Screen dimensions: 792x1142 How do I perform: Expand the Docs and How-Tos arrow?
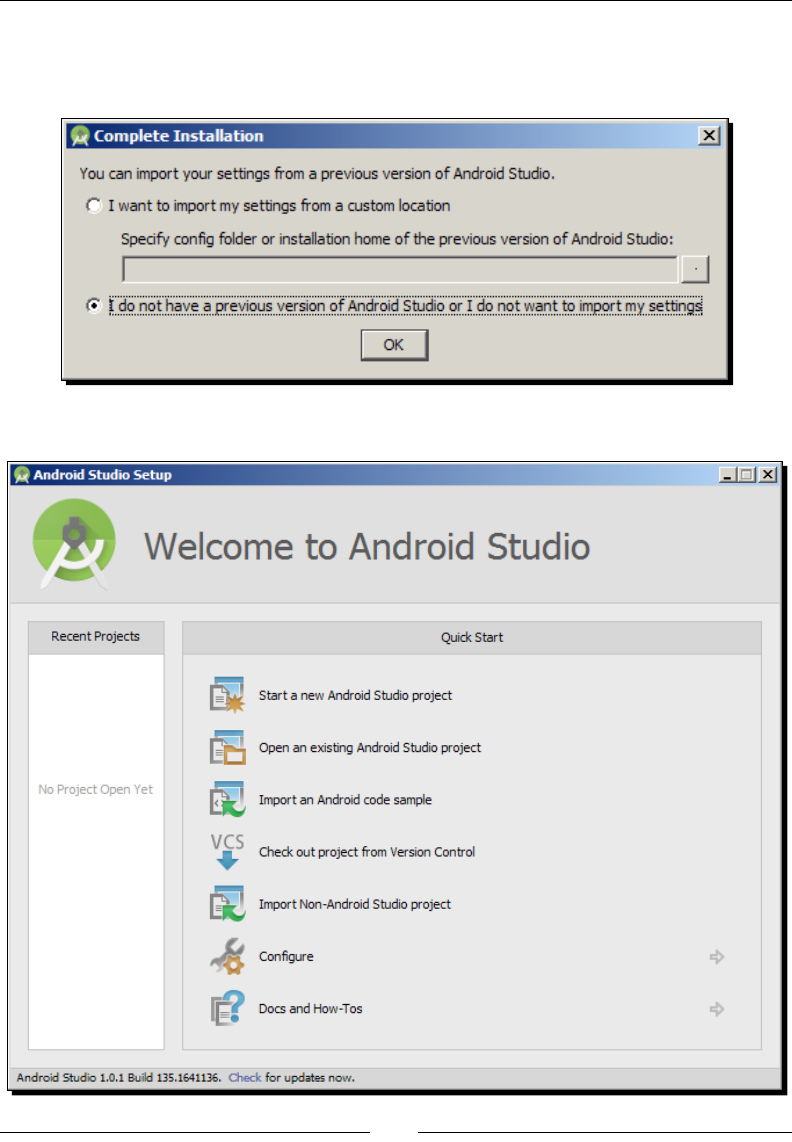click(x=717, y=1009)
